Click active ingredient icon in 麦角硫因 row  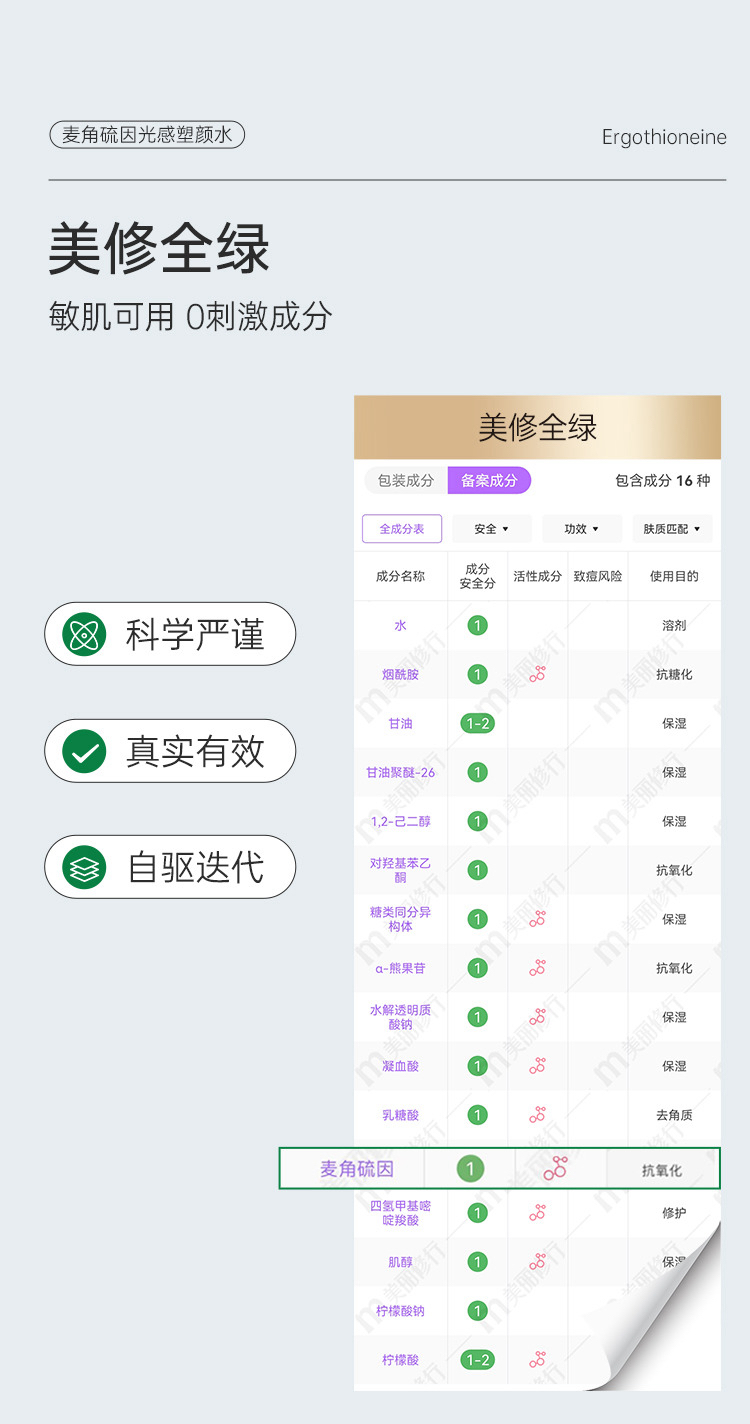556,1168
